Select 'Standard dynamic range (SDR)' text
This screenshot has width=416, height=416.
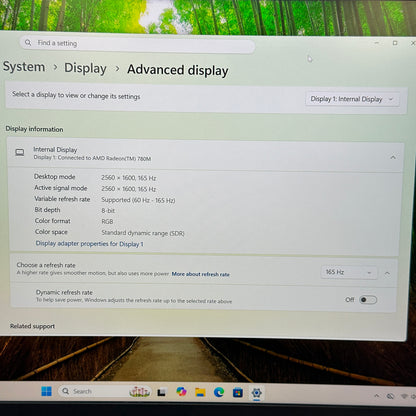(143, 233)
